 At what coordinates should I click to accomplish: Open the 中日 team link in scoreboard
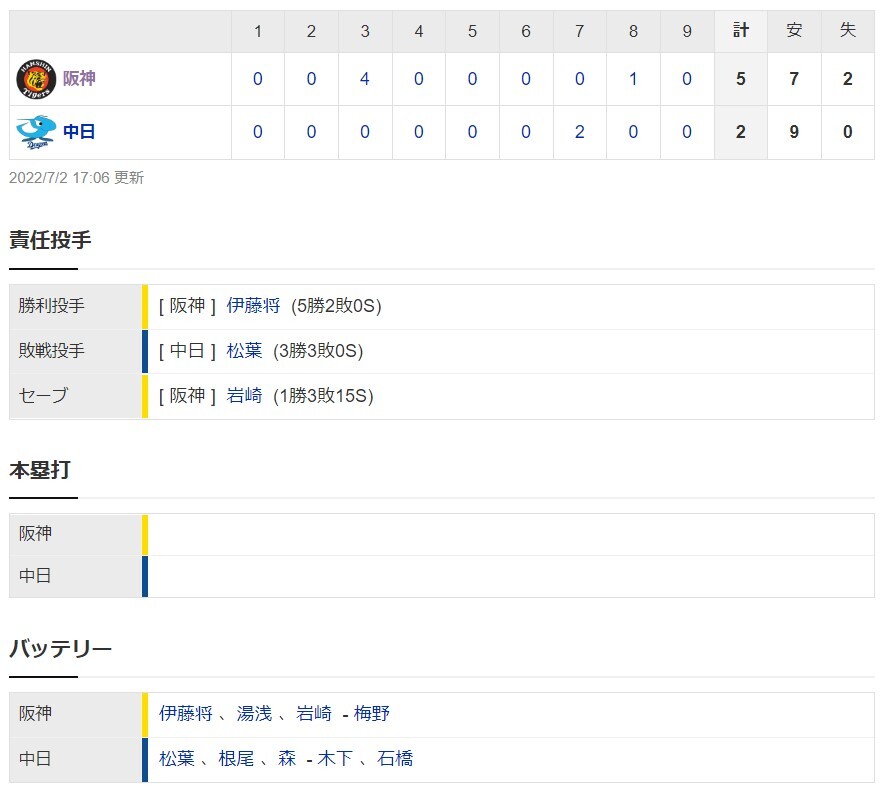(x=79, y=132)
